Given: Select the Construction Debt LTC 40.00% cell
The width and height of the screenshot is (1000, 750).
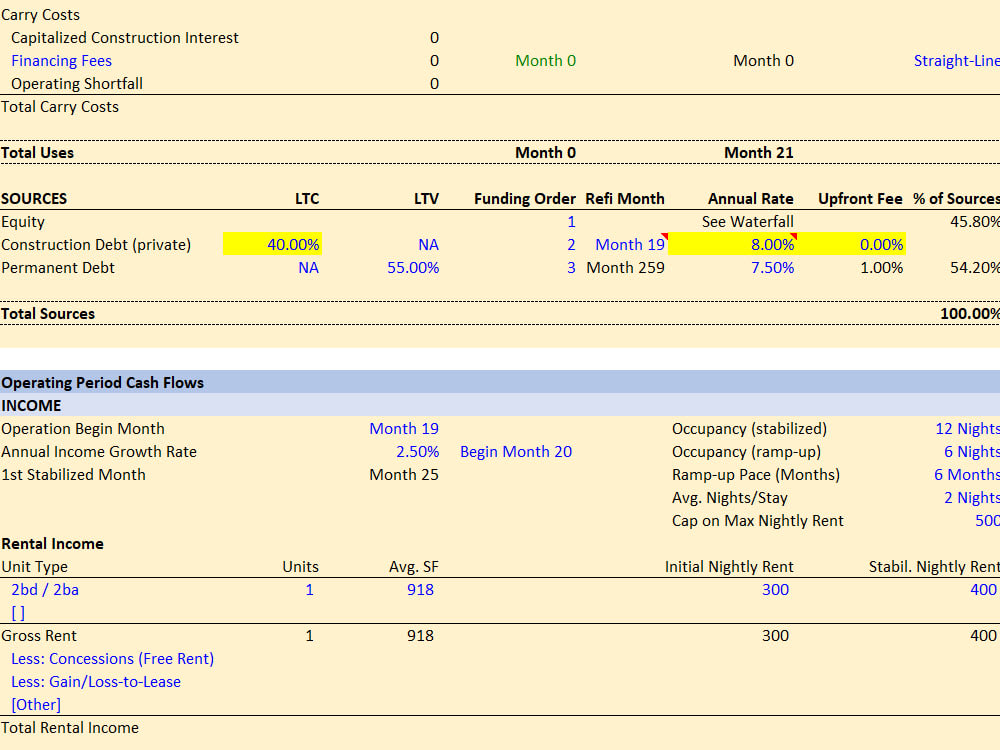Looking at the screenshot, I should point(272,244).
